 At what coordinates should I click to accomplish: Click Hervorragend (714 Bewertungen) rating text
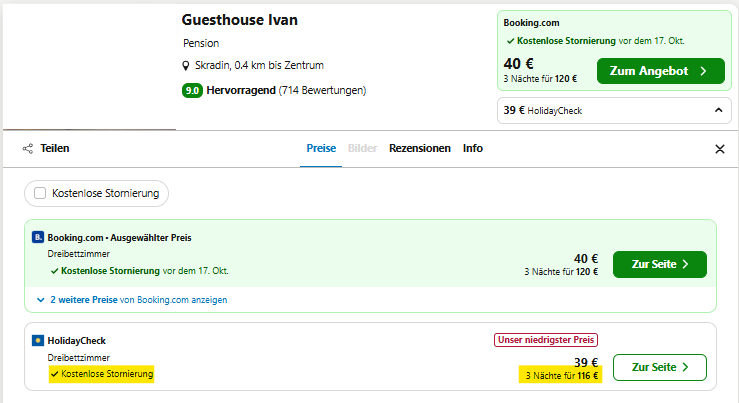click(286, 90)
